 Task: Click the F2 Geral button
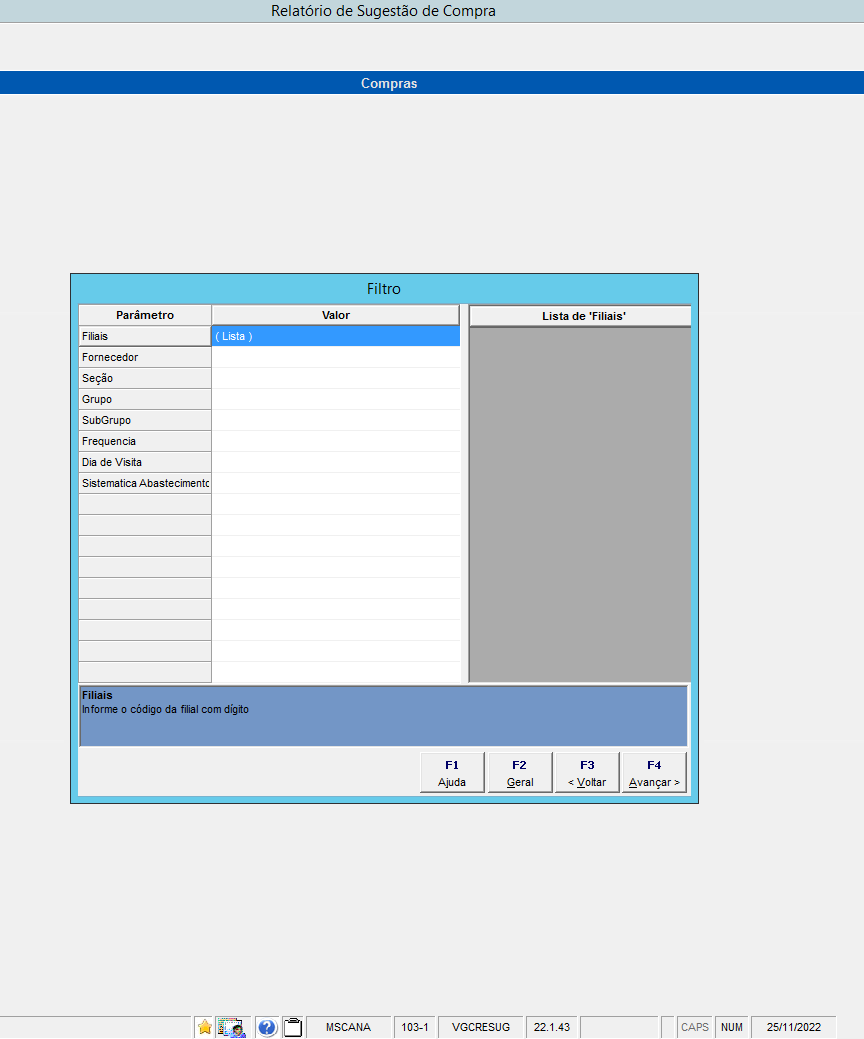tap(519, 773)
